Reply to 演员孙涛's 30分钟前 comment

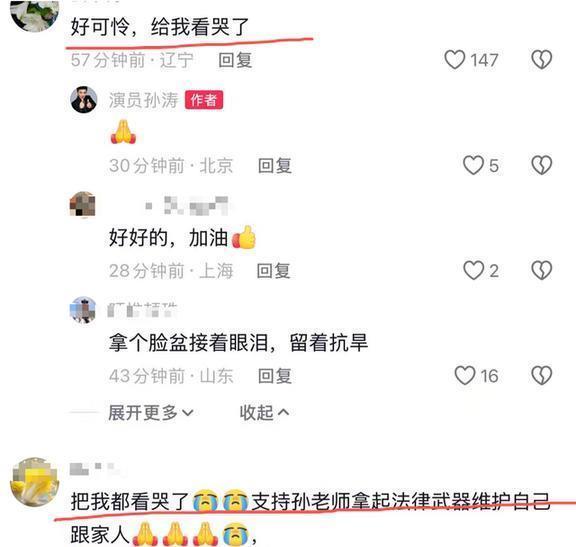click(x=275, y=165)
